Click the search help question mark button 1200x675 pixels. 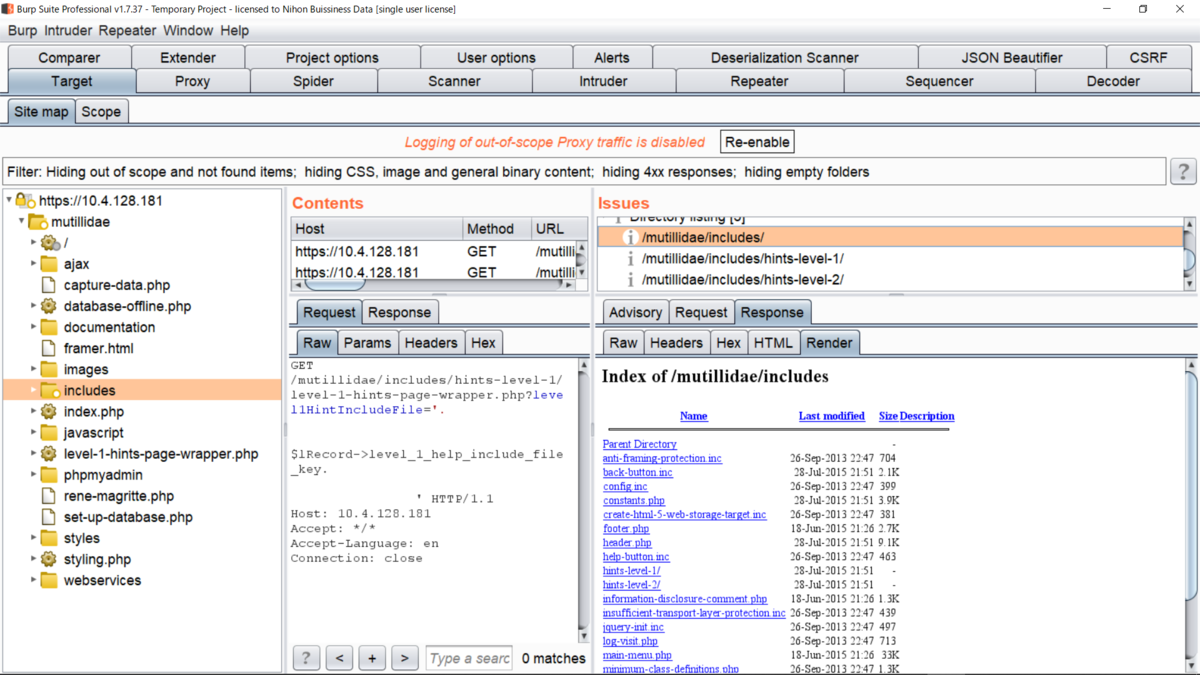[306, 658]
